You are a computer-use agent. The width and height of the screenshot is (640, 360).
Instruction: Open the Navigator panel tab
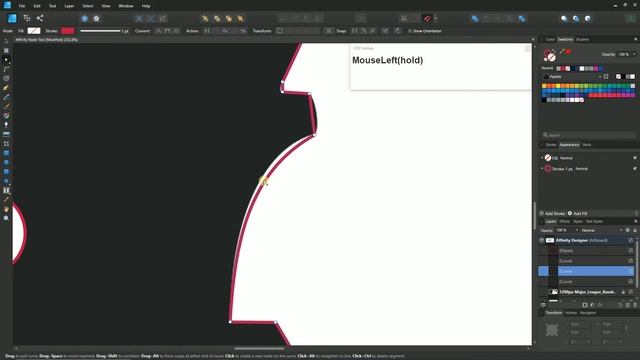588,313
